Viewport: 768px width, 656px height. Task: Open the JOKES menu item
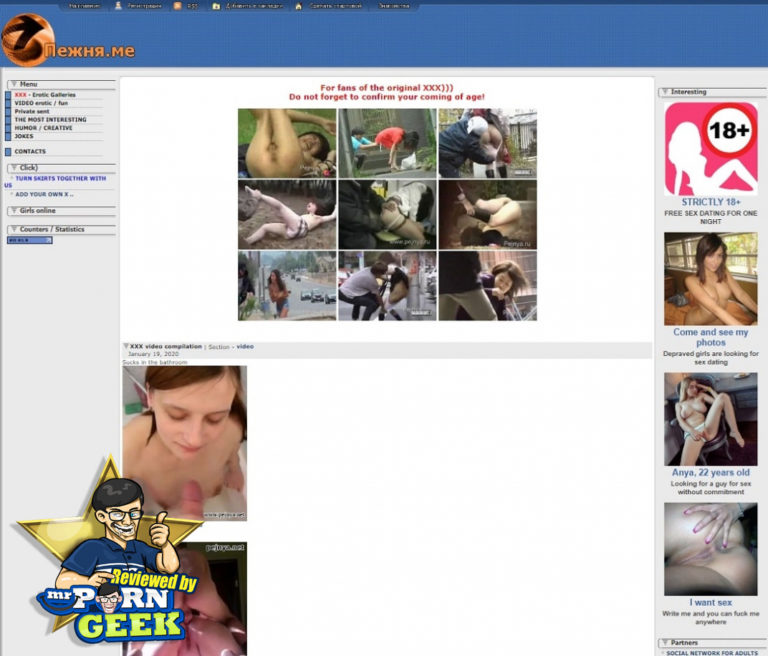(24, 136)
